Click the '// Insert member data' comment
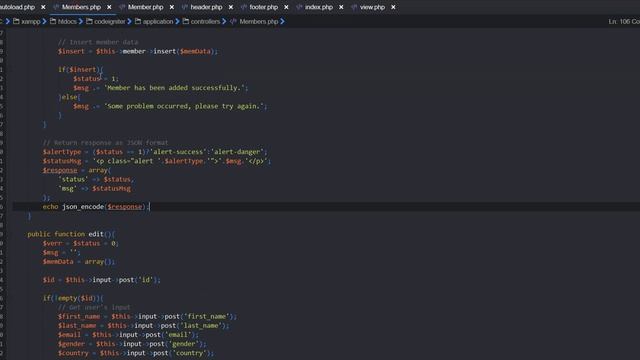 [x=98, y=42]
